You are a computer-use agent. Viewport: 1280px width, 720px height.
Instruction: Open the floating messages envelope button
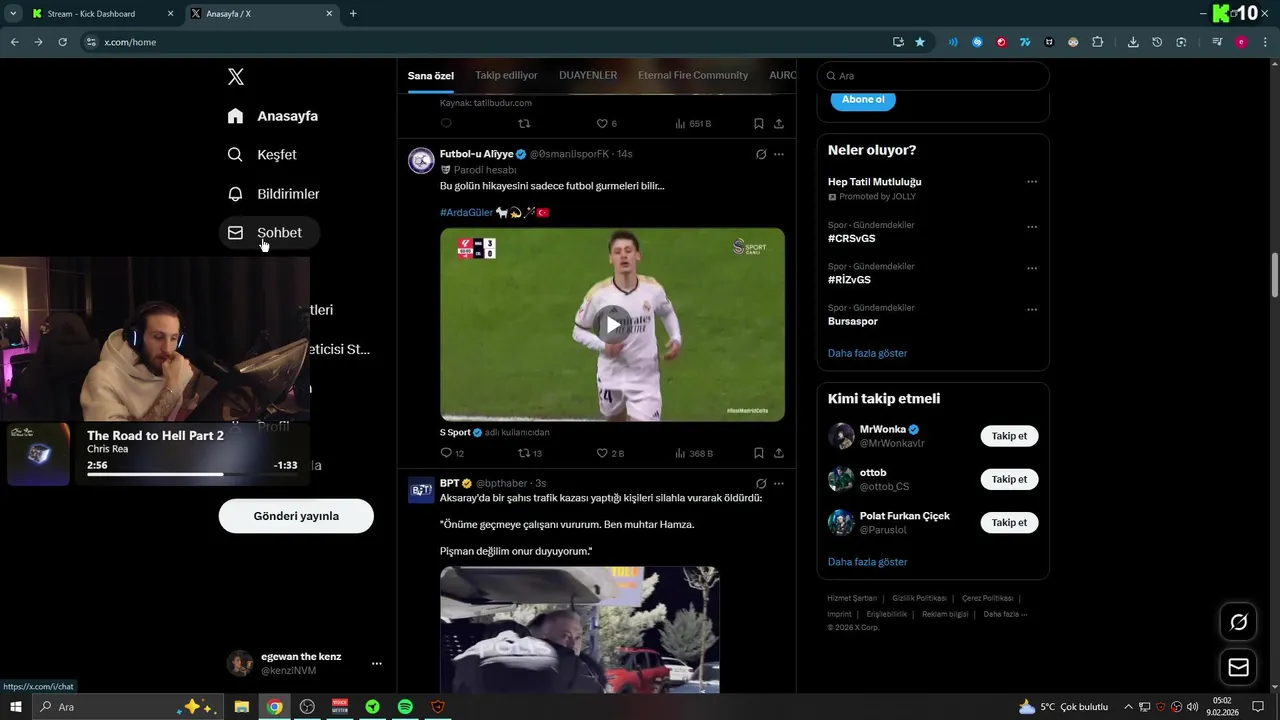coord(1238,667)
